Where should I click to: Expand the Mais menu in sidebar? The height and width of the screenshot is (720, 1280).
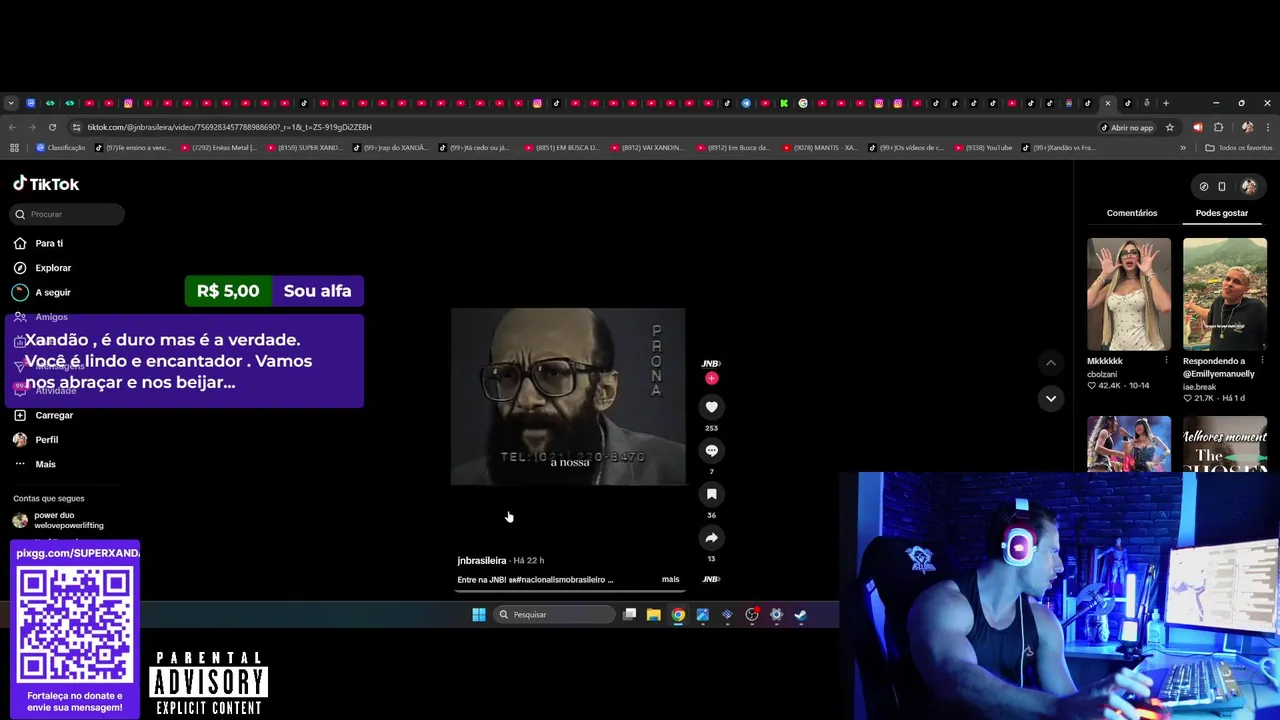click(x=45, y=464)
